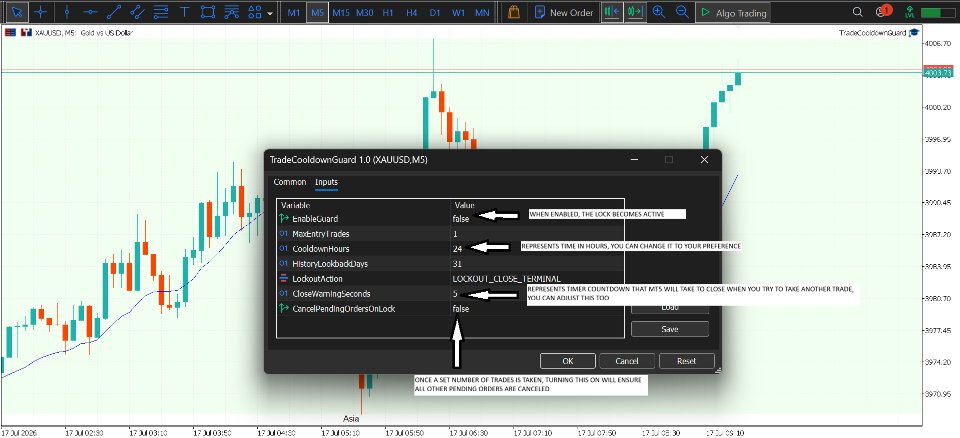The width and height of the screenshot is (960, 438).
Task: Select the vertical line drawing tool
Action: pos(67,12)
